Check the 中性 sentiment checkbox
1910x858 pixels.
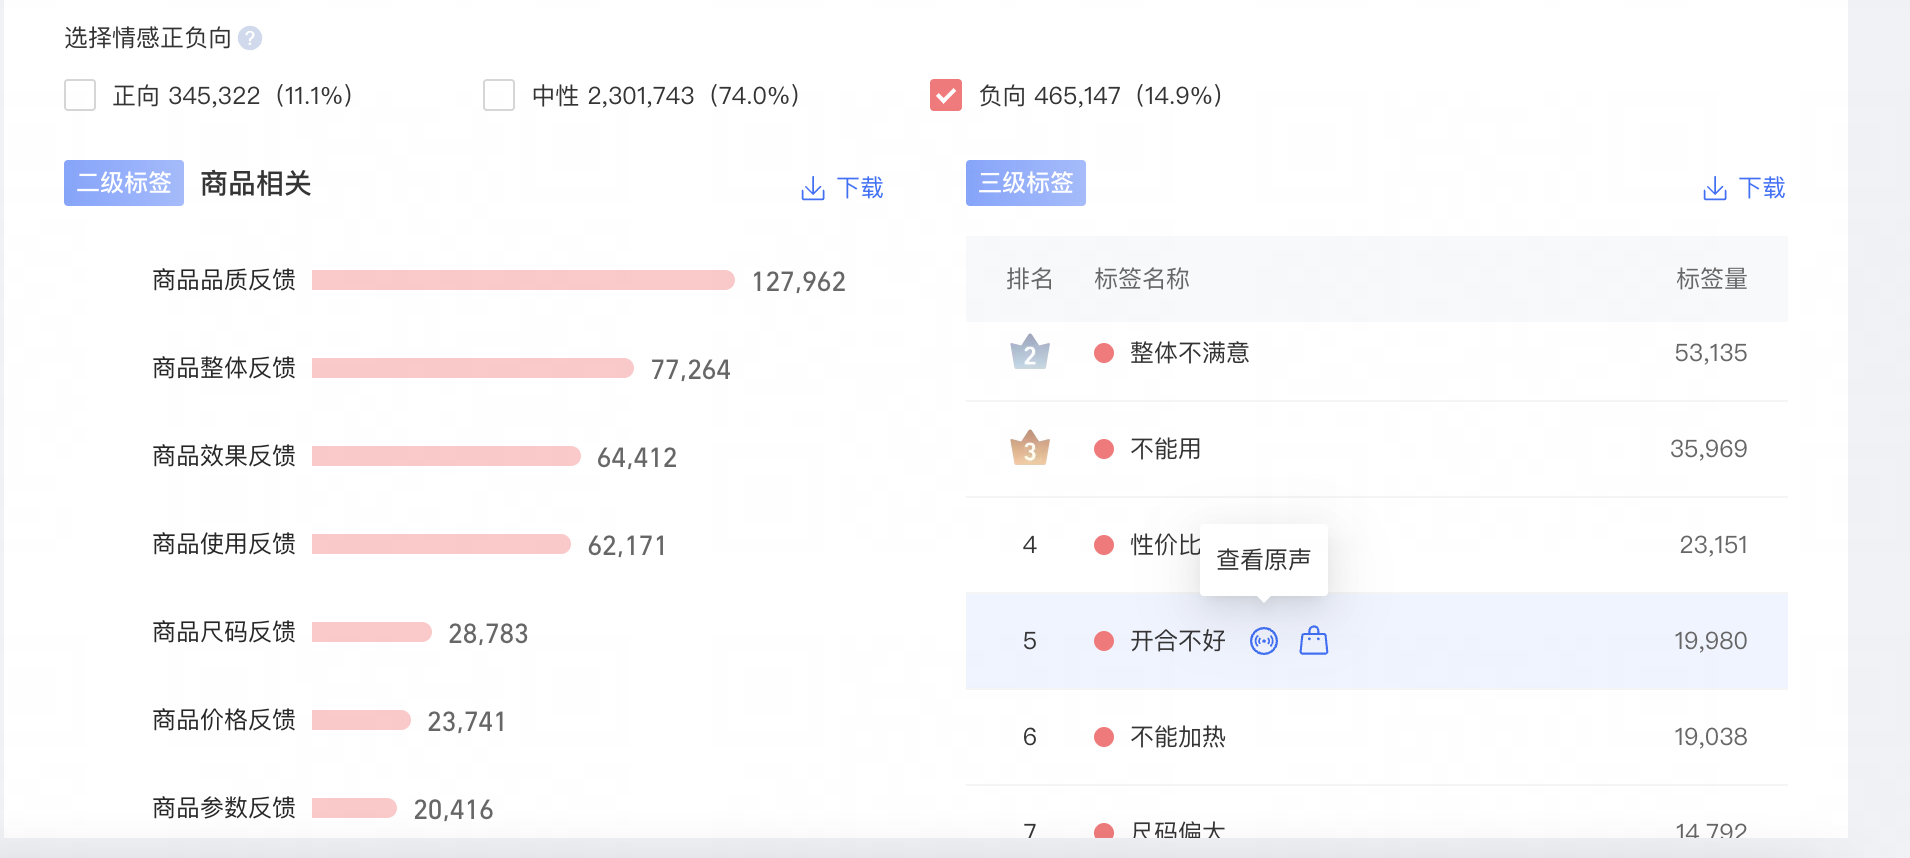pyautogui.click(x=499, y=96)
